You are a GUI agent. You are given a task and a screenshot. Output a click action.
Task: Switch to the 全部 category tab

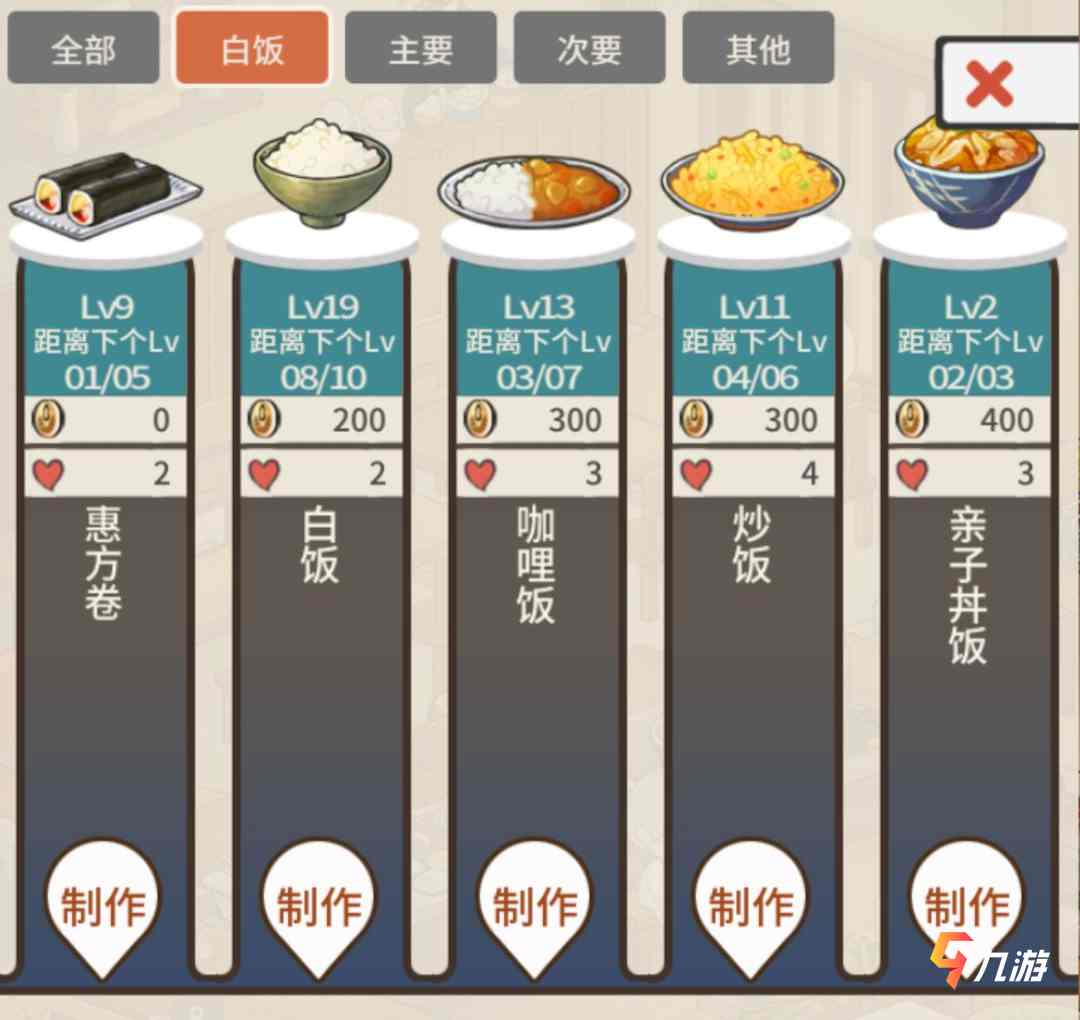click(x=83, y=48)
